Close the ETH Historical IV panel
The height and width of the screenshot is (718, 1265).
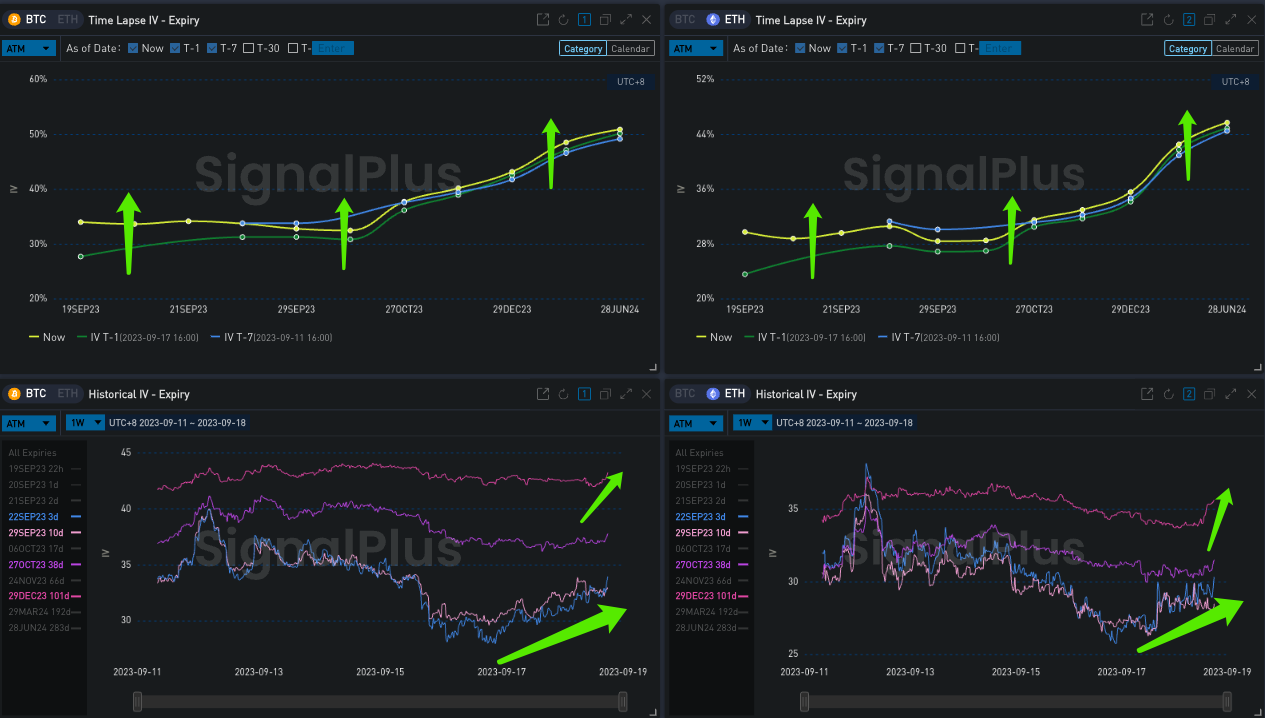tap(1251, 394)
